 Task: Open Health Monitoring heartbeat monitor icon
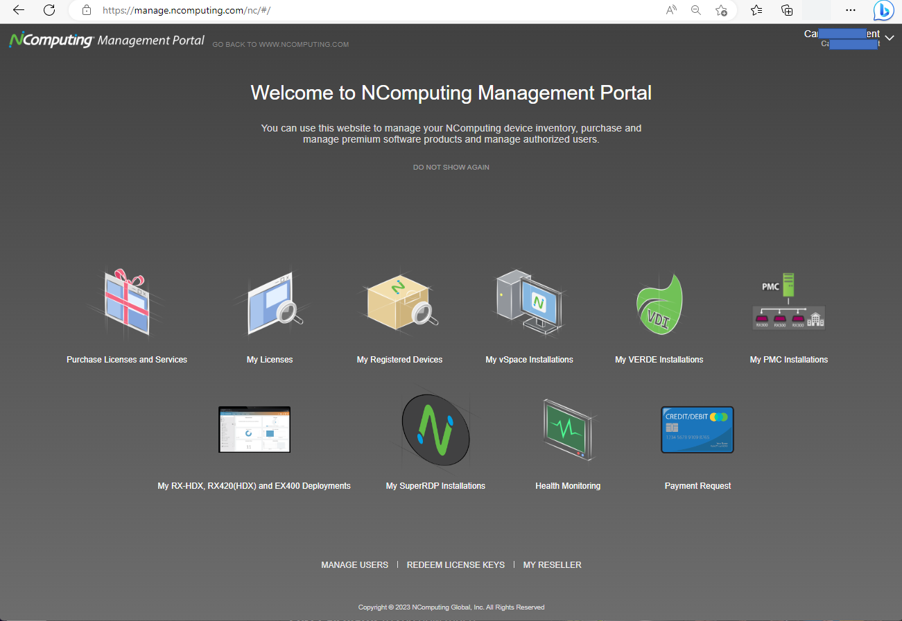[568, 429]
